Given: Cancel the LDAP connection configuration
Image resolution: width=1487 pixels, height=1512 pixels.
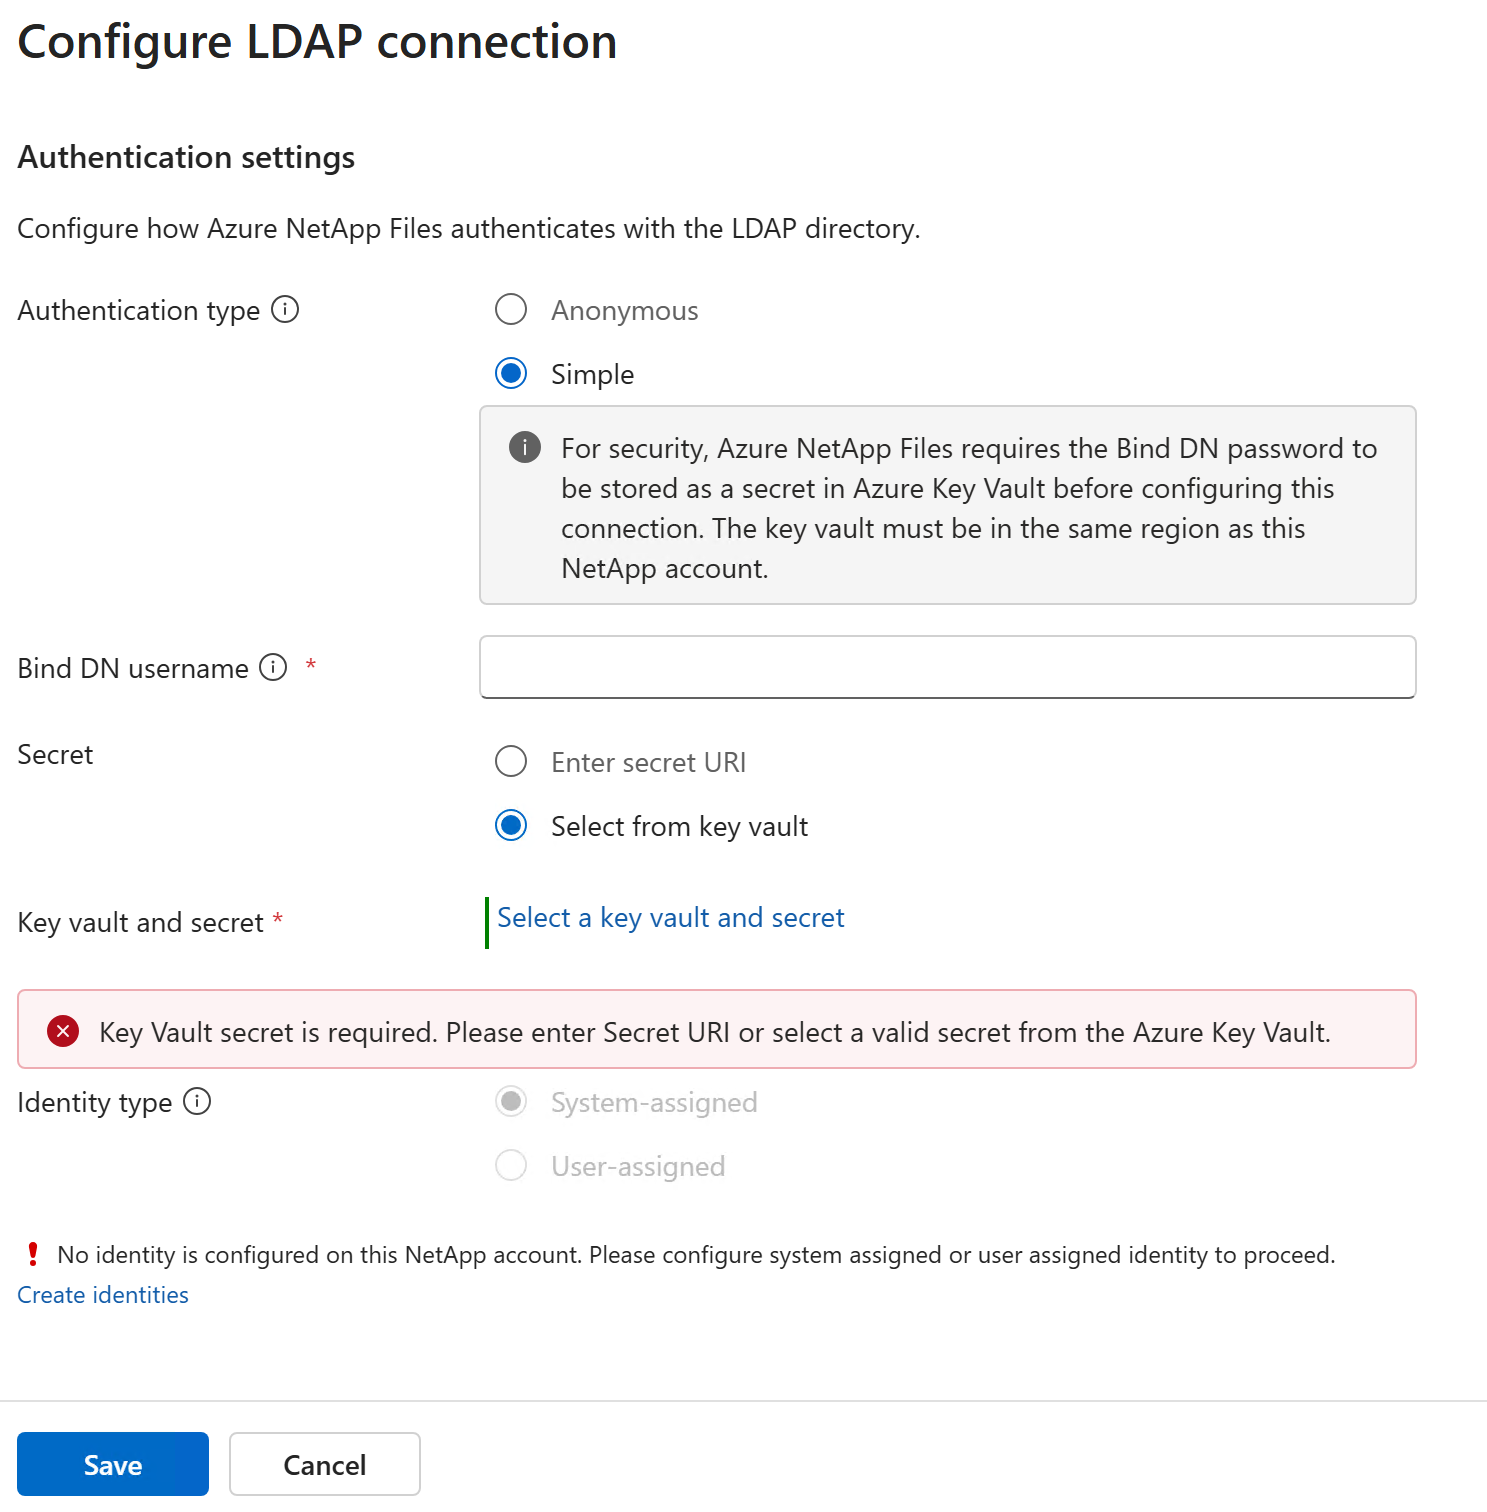Looking at the screenshot, I should (325, 1464).
